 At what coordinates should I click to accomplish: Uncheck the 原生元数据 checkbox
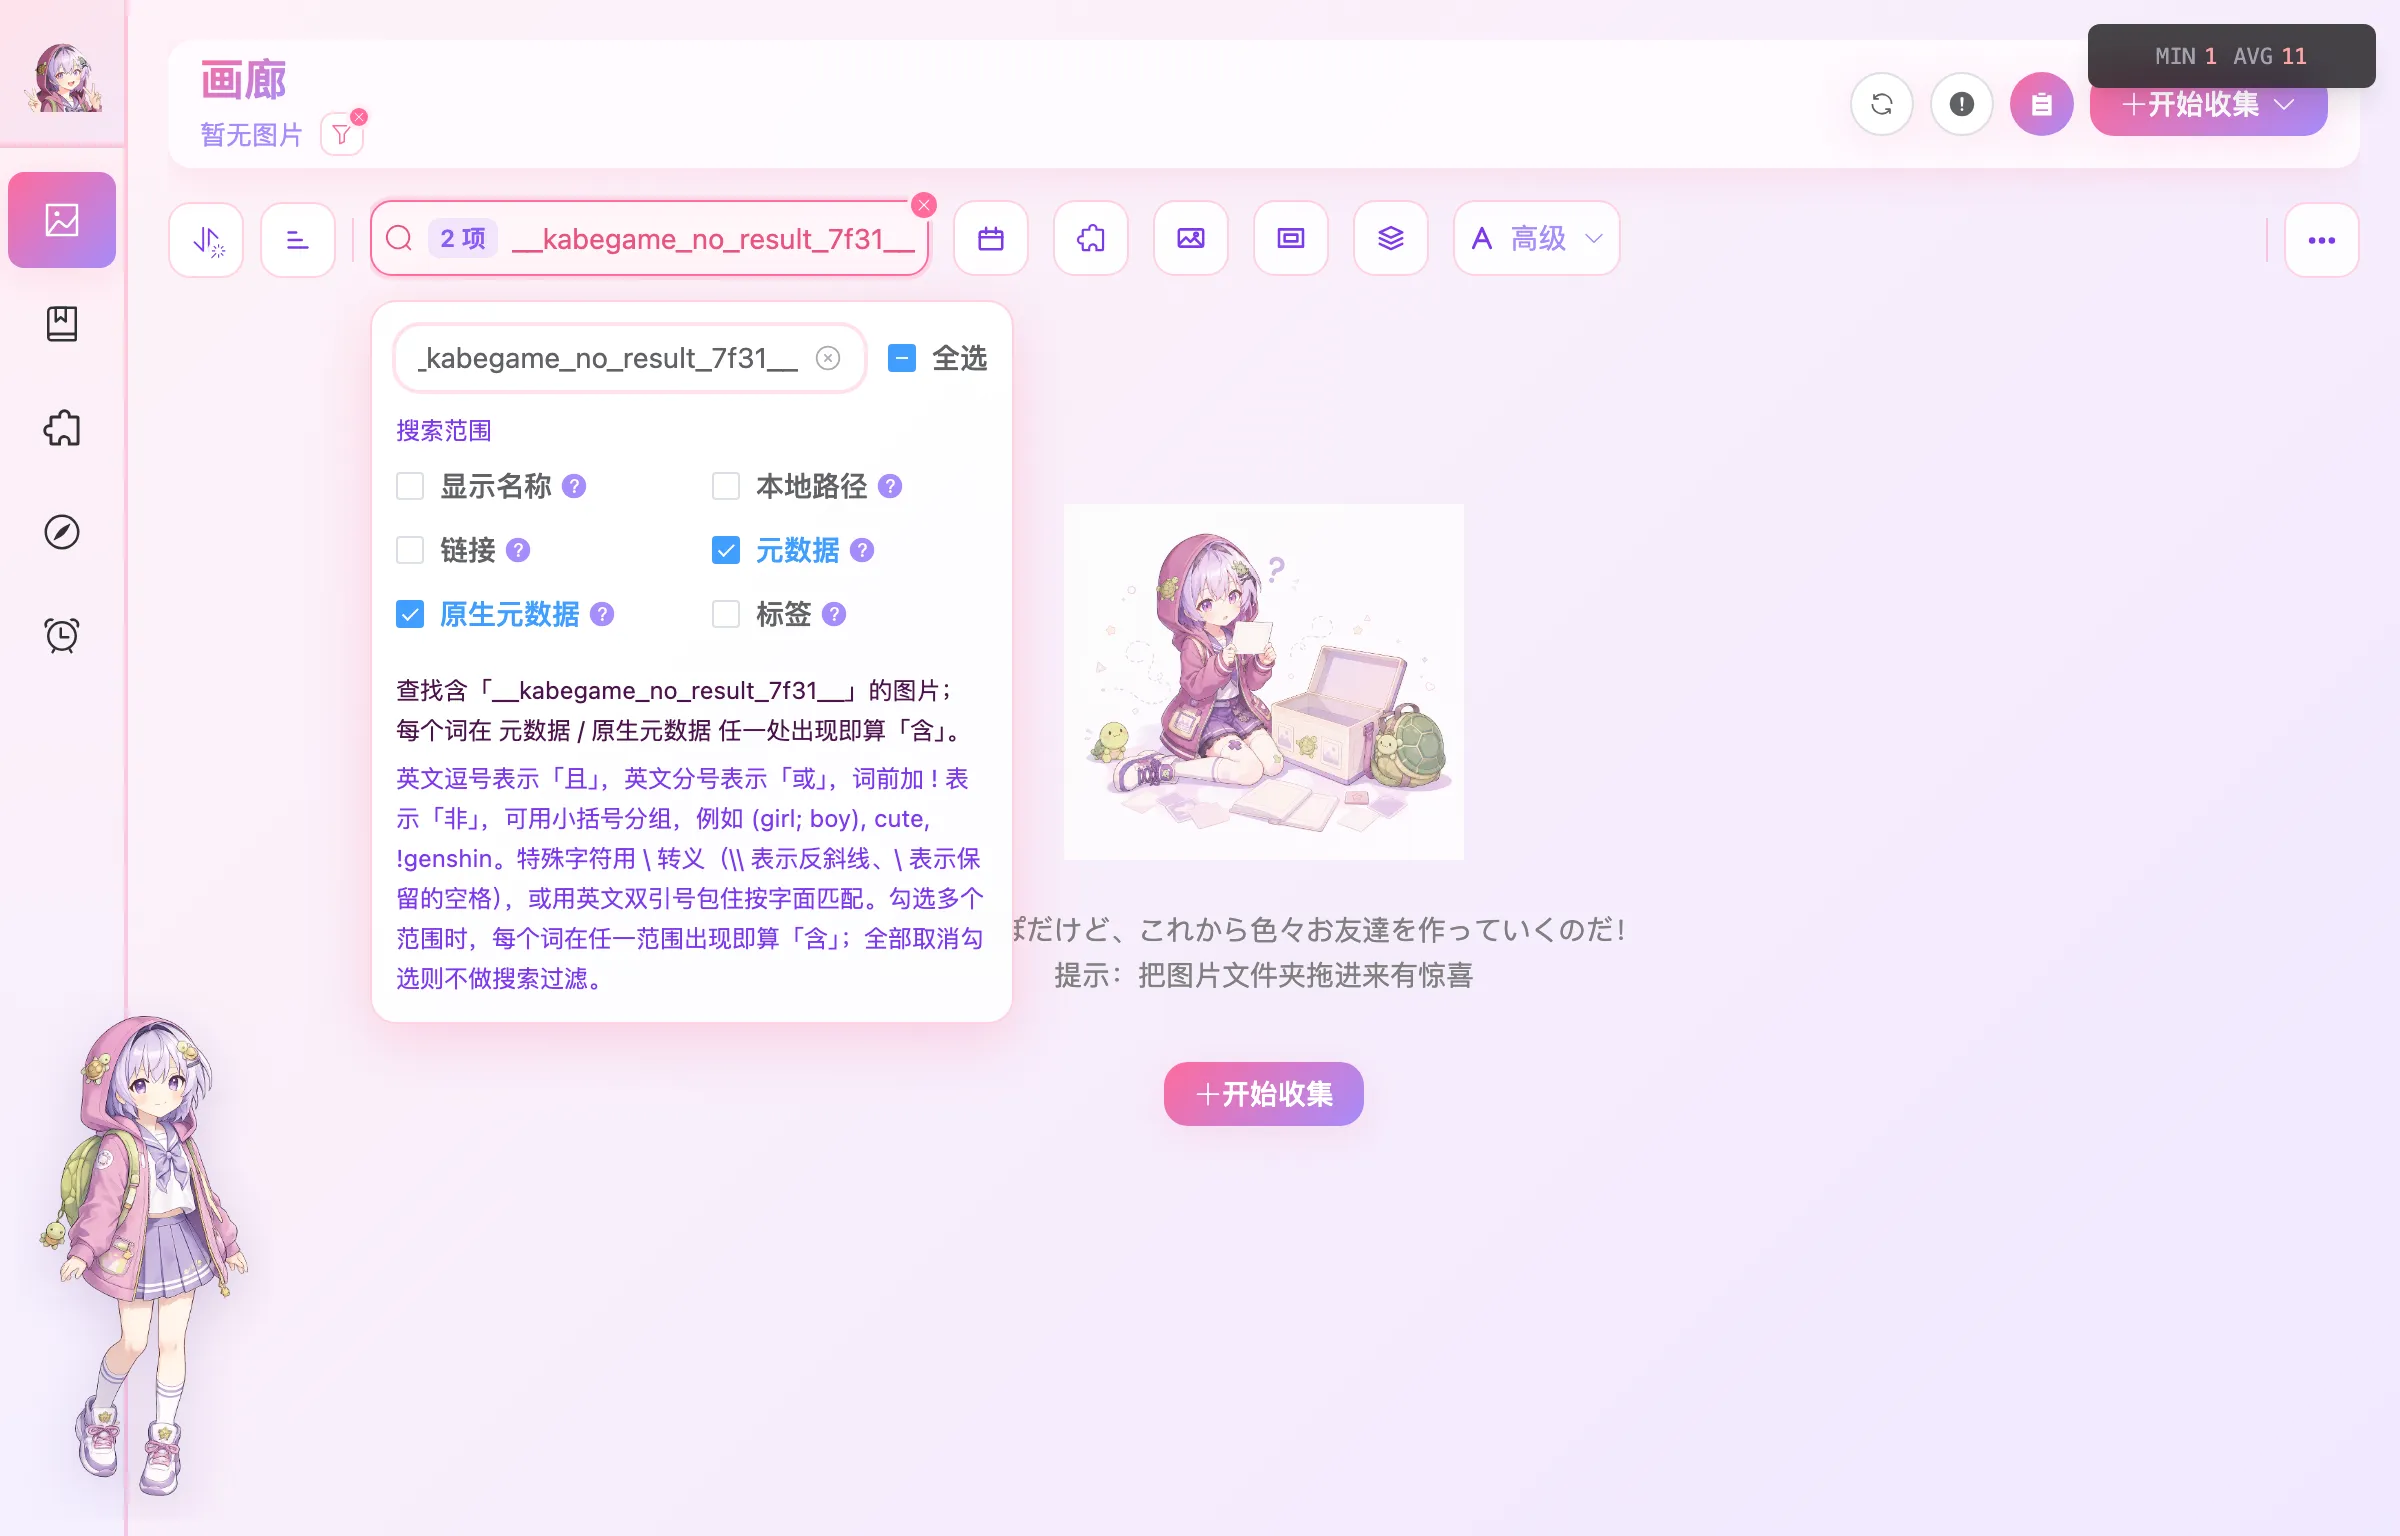click(x=410, y=614)
